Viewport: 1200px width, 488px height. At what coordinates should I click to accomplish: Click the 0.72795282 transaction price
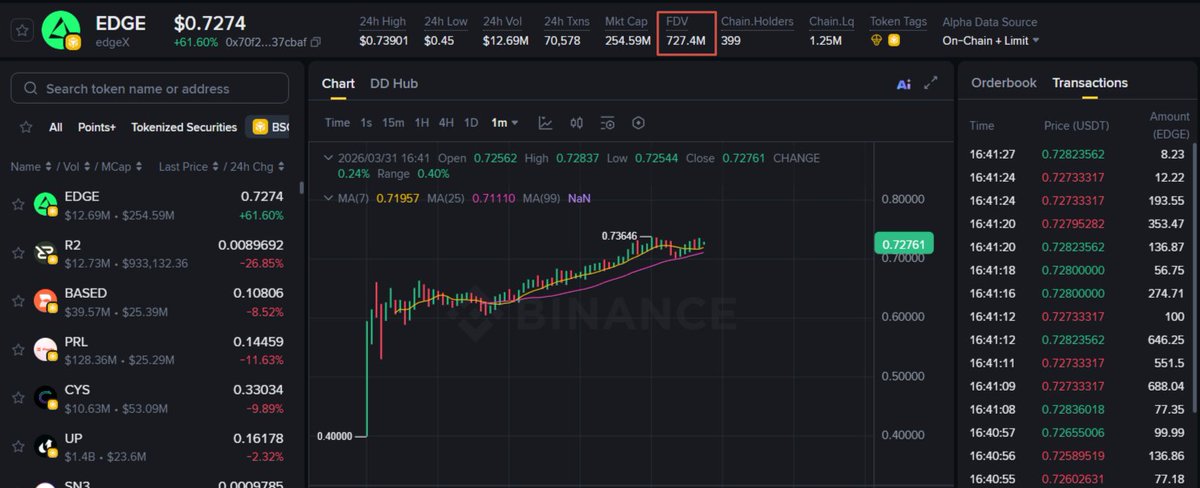click(x=1073, y=224)
